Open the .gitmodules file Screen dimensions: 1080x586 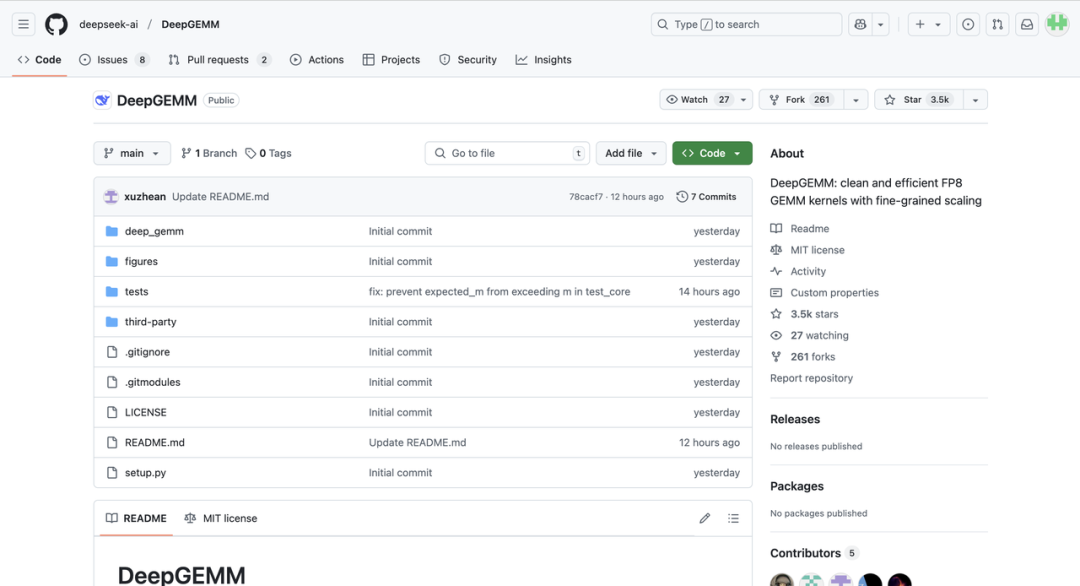tap(153, 382)
